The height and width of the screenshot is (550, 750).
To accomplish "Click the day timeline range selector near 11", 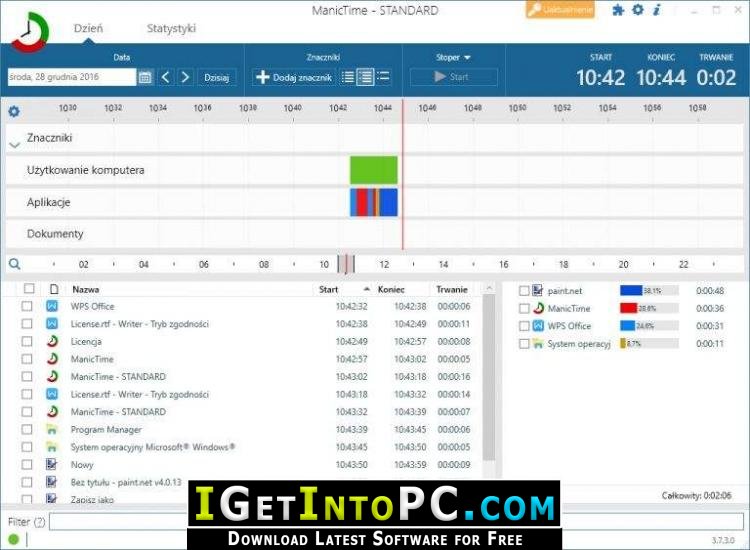I will 346,264.
